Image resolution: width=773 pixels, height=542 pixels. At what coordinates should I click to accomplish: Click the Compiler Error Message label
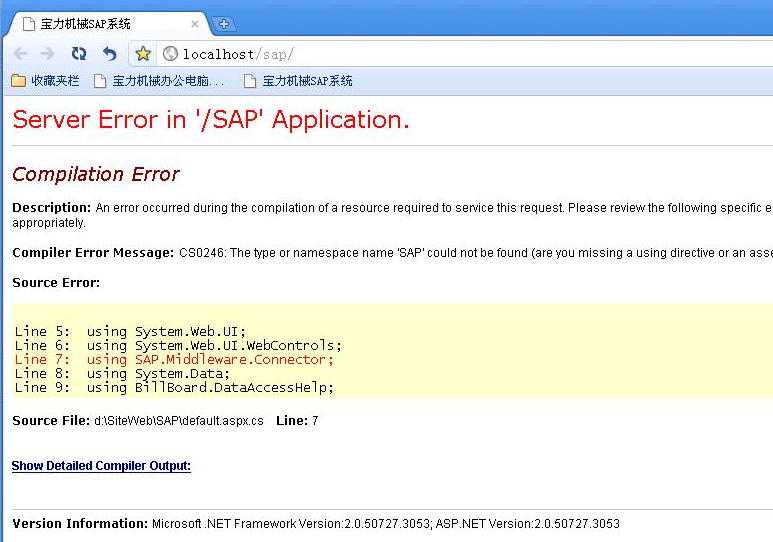pyautogui.click(x=93, y=253)
